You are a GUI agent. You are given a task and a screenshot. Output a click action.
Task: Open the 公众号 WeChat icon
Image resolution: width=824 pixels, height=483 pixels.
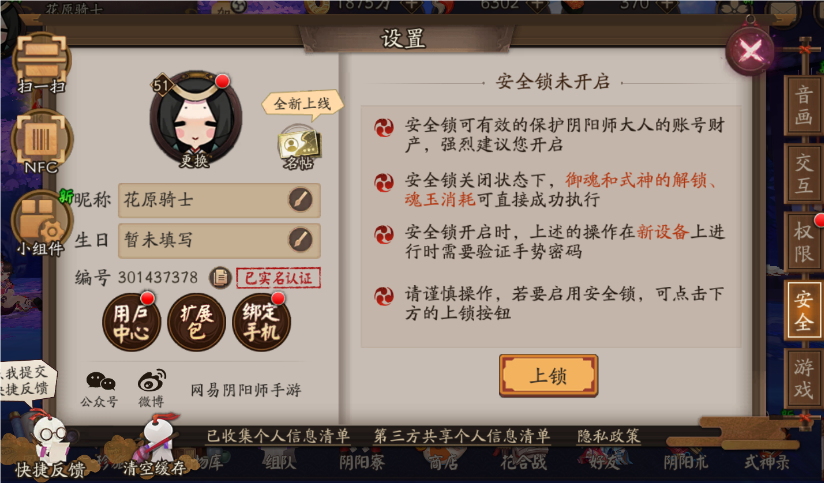click(99, 389)
